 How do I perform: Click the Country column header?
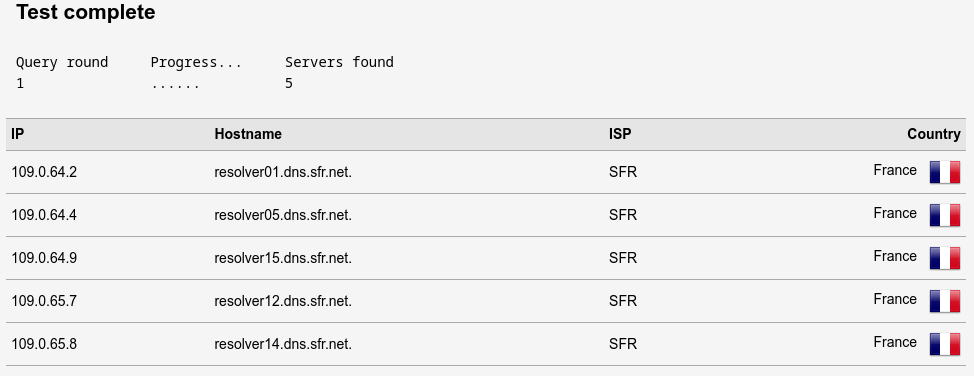tap(934, 134)
